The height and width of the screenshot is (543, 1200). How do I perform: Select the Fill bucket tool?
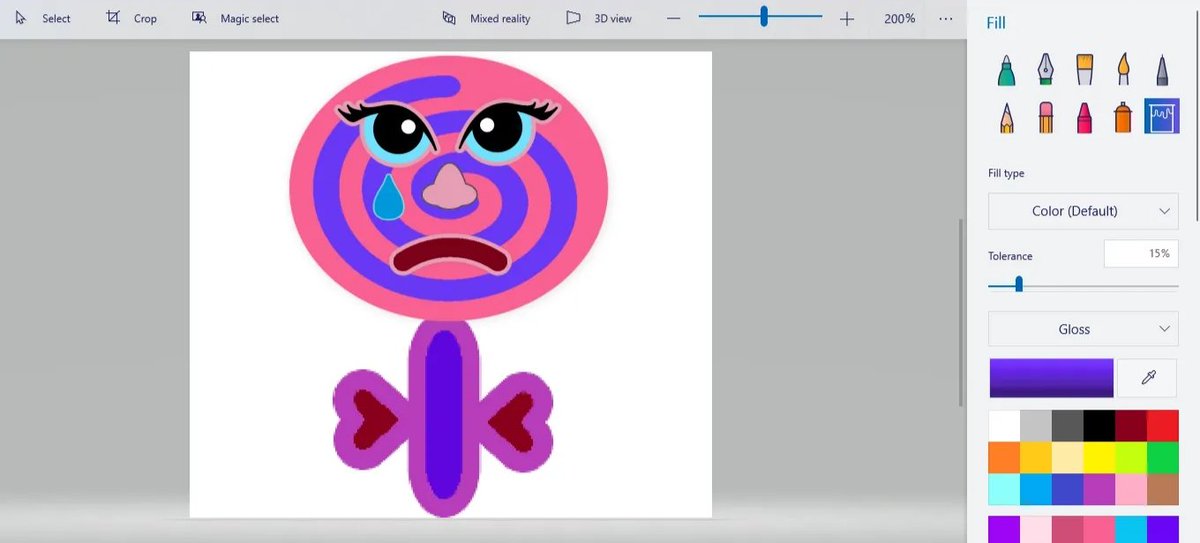point(1162,117)
